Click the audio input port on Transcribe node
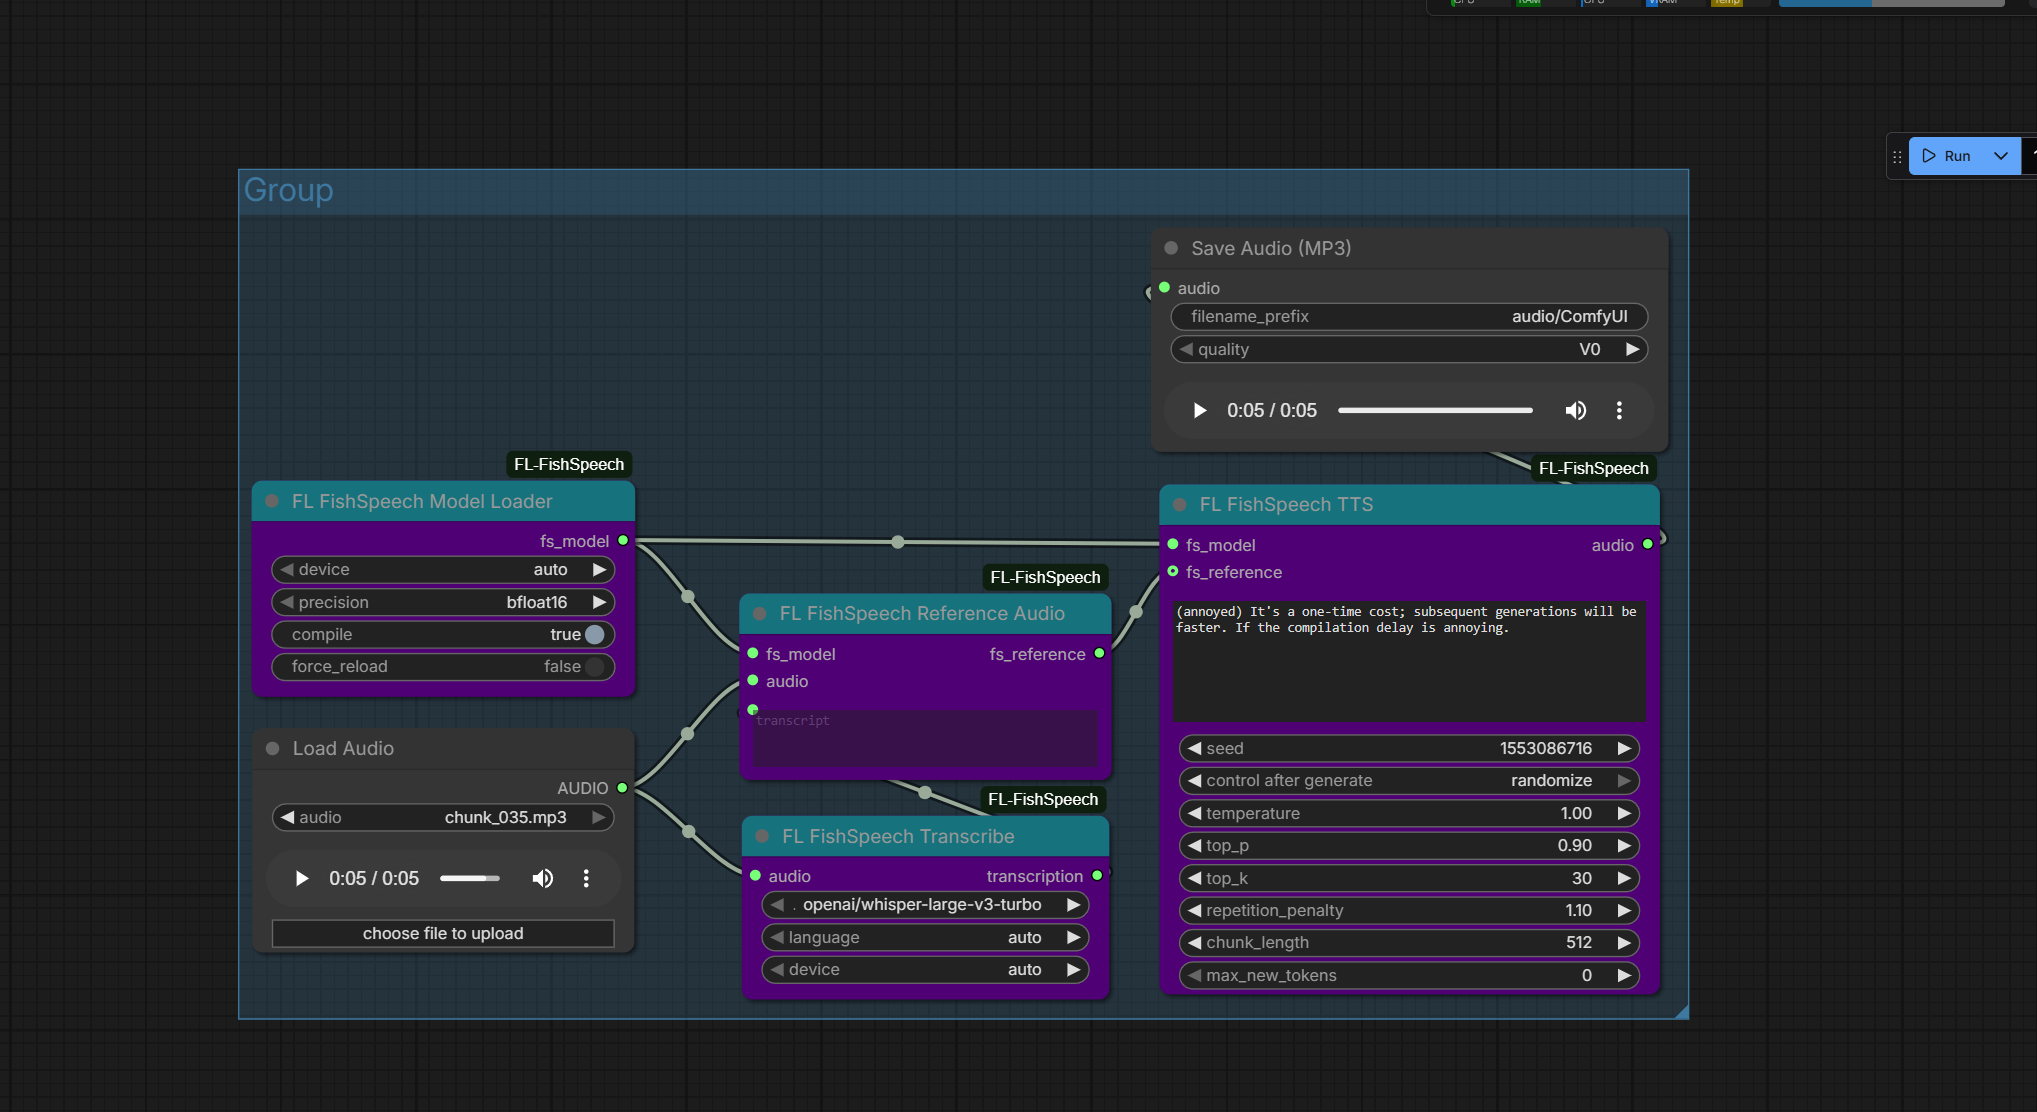Image resolution: width=2037 pixels, height=1112 pixels. pyautogui.click(x=755, y=875)
